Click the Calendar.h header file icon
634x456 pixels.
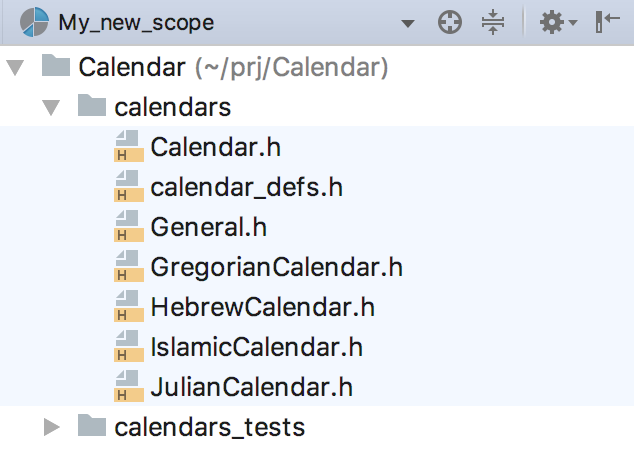coord(129,146)
